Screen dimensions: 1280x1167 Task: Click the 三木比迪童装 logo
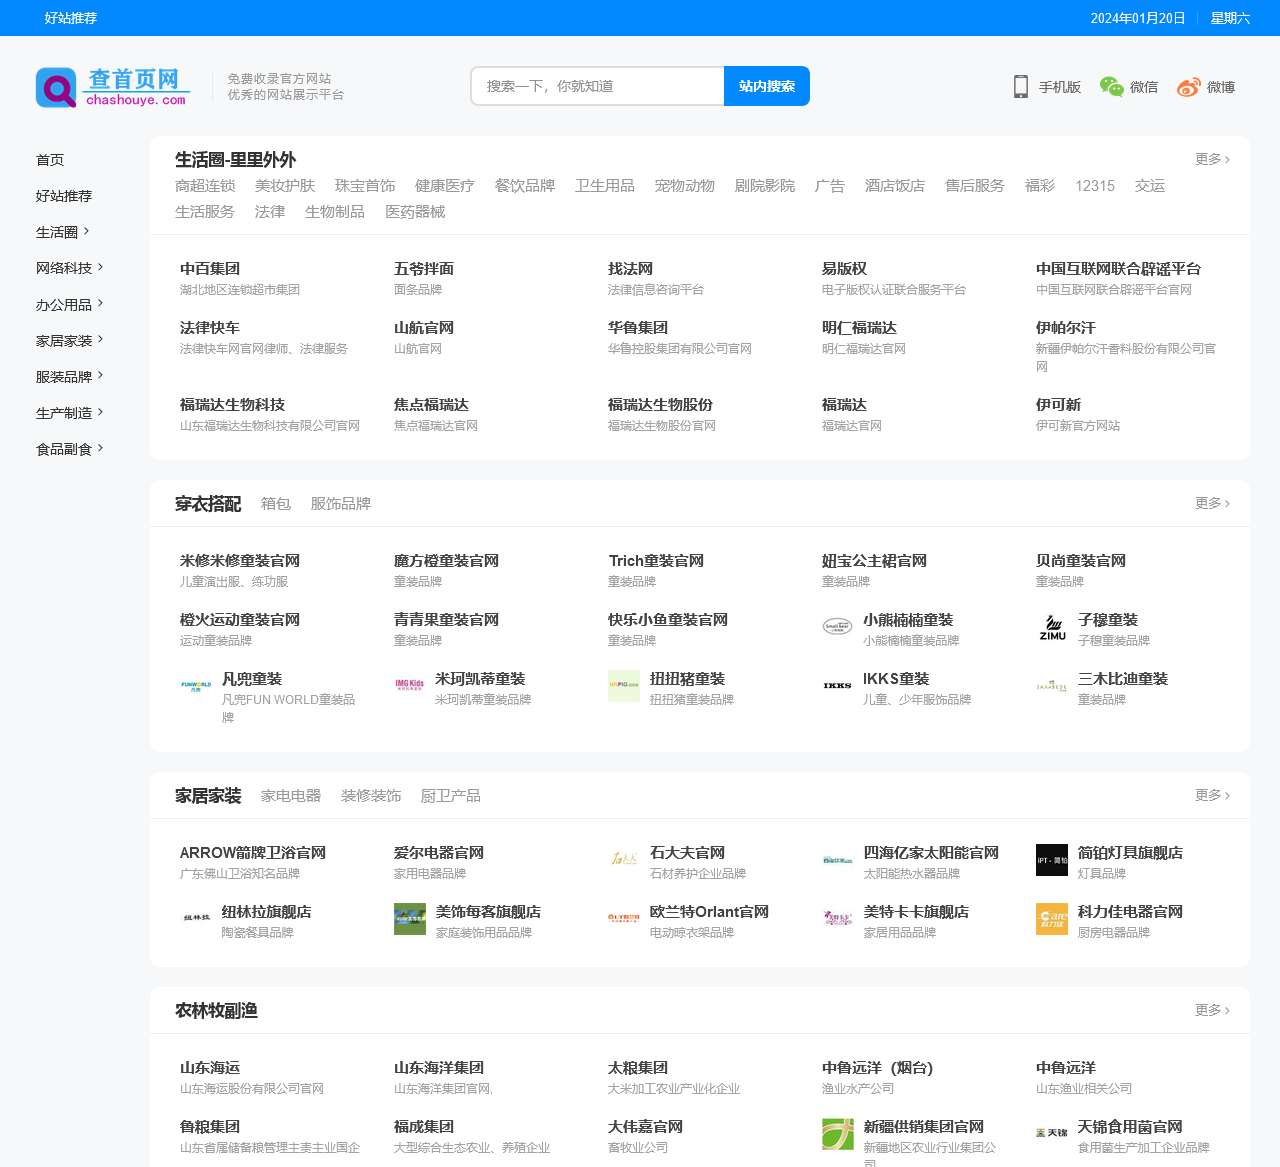pos(1052,686)
